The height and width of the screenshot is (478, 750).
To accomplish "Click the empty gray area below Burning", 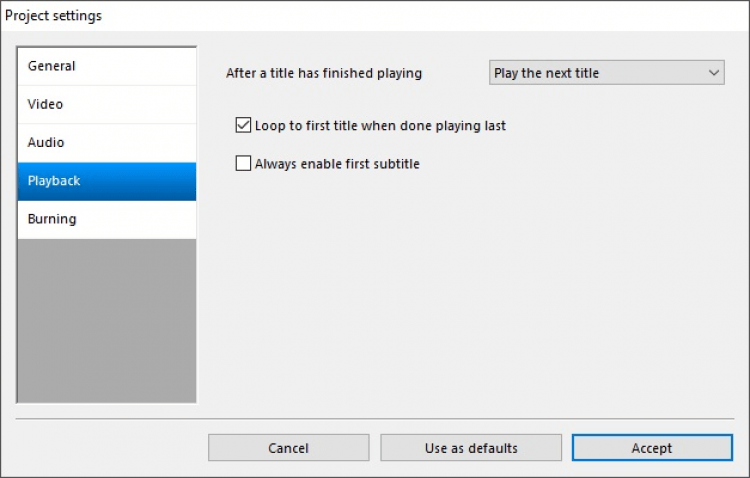I will (x=106, y=320).
